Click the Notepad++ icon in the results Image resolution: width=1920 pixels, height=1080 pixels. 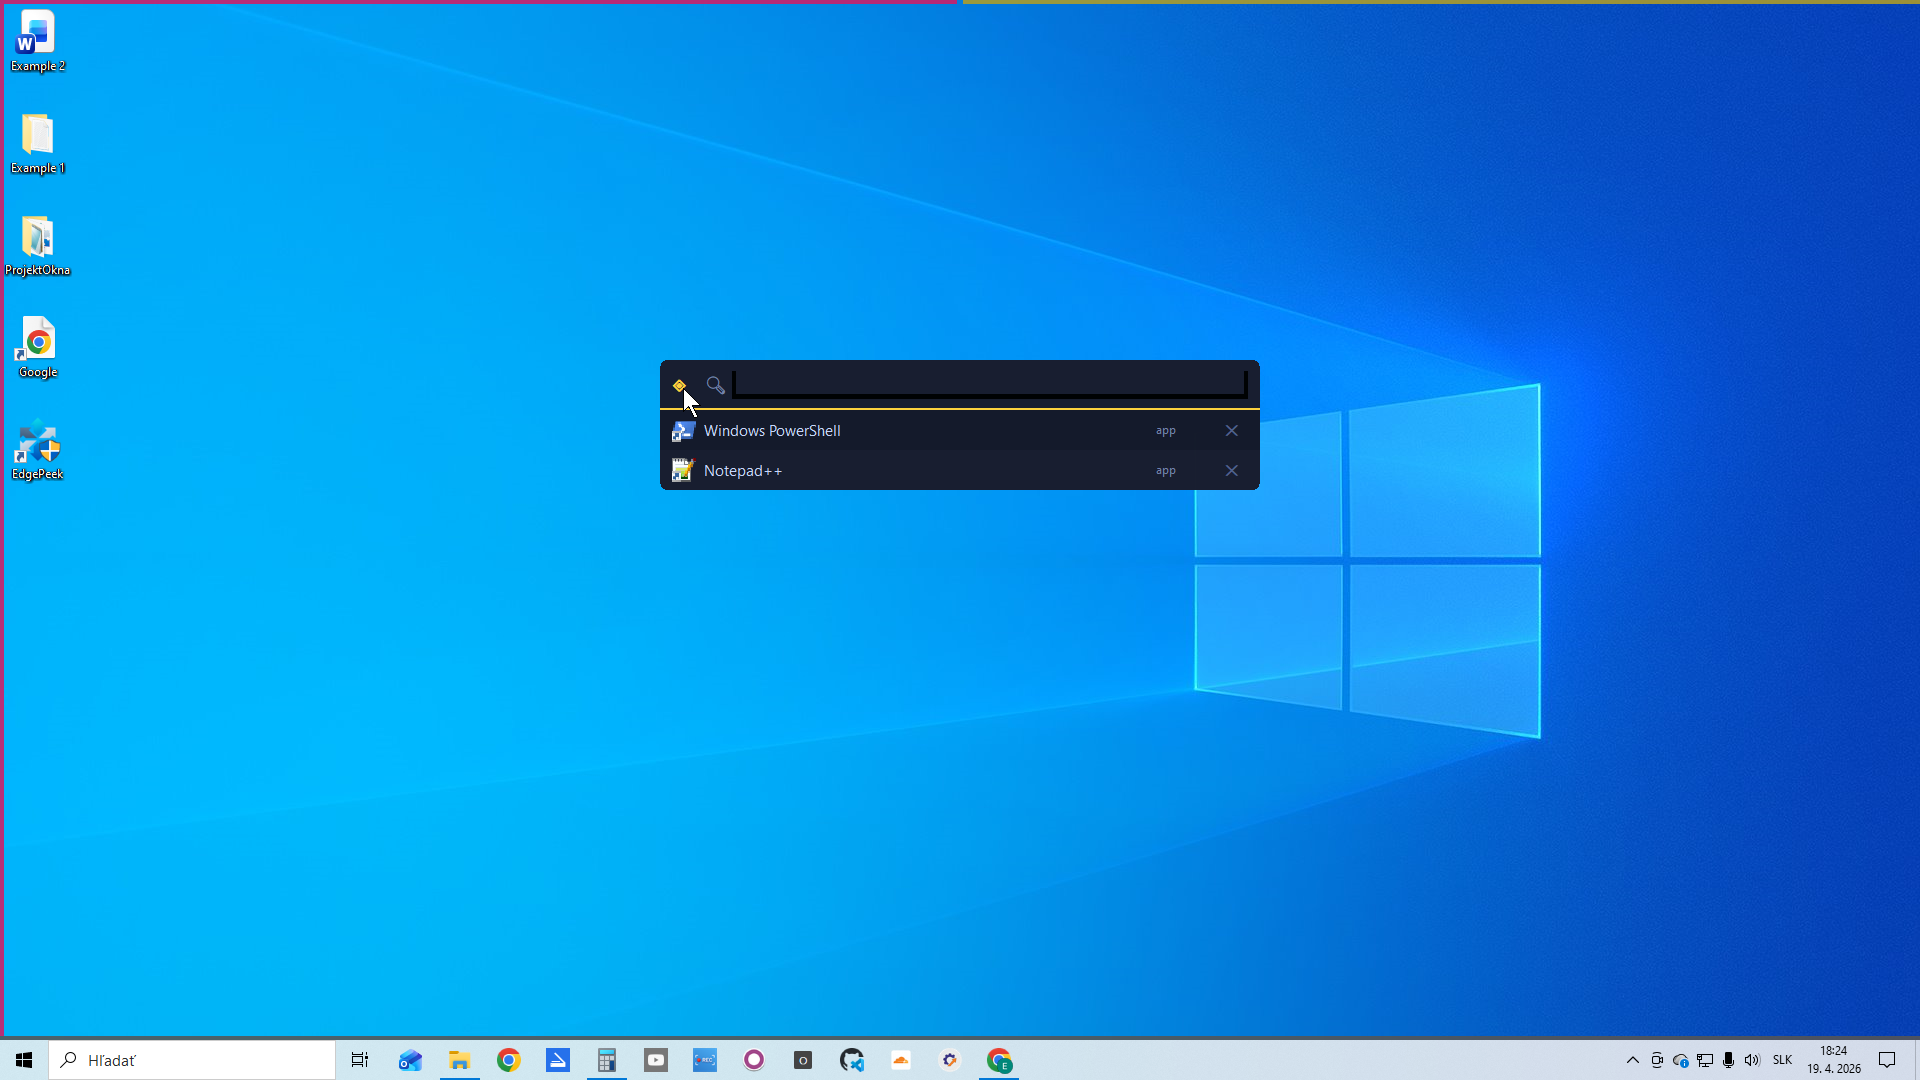tap(683, 470)
